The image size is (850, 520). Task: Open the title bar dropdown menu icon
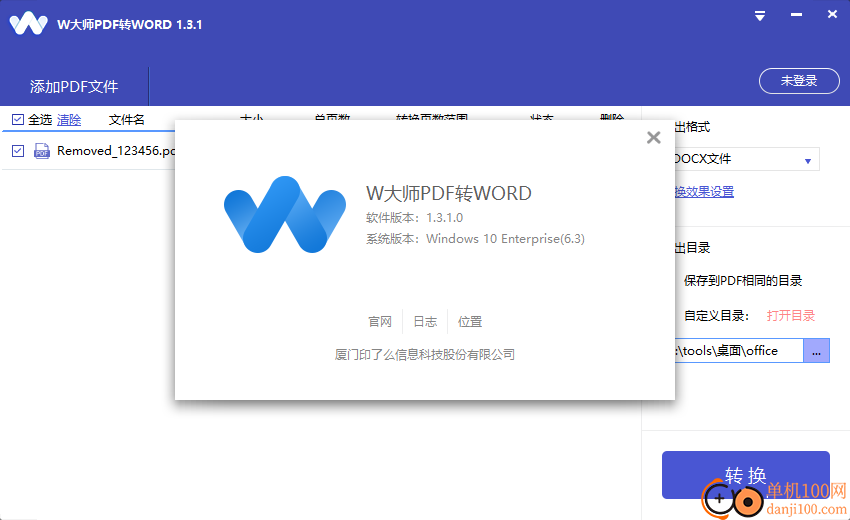760,16
